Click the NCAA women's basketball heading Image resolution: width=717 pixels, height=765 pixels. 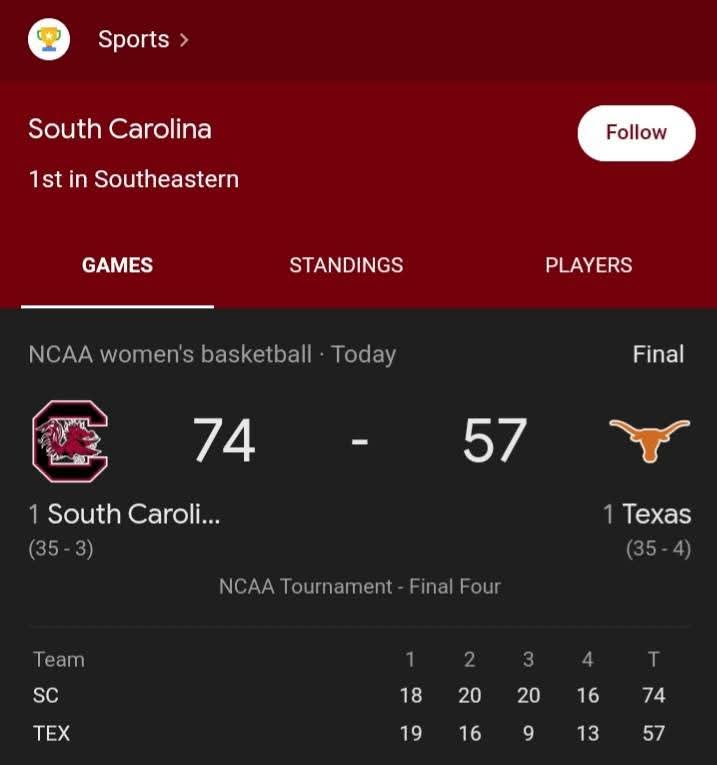(170, 354)
